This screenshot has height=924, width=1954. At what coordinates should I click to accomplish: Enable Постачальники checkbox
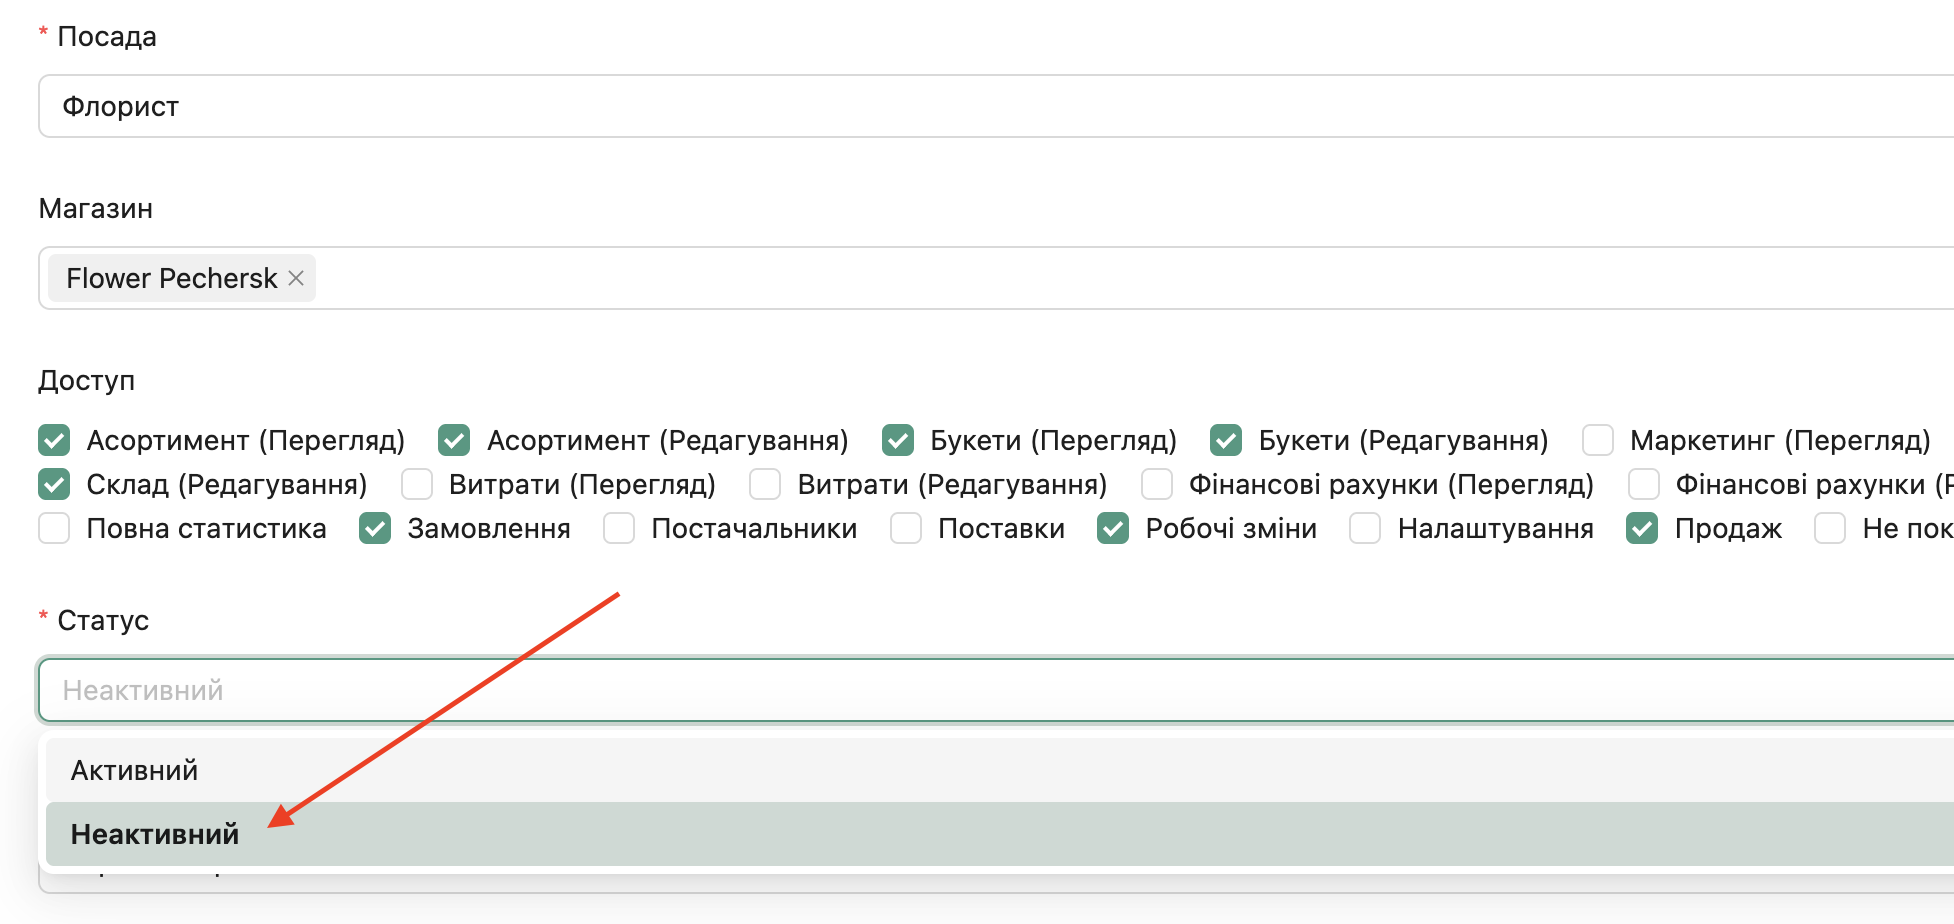(x=619, y=528)
